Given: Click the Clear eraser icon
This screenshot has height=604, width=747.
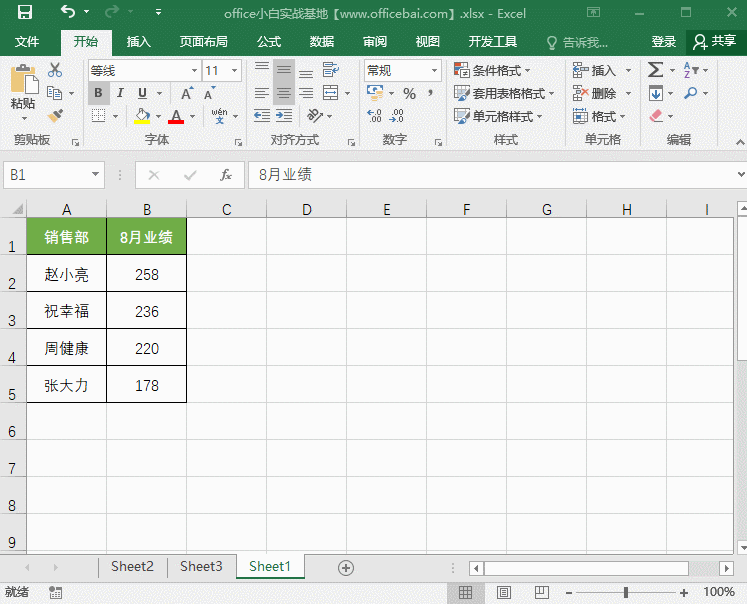Looking at the screenshot, I should coord(656,116).
